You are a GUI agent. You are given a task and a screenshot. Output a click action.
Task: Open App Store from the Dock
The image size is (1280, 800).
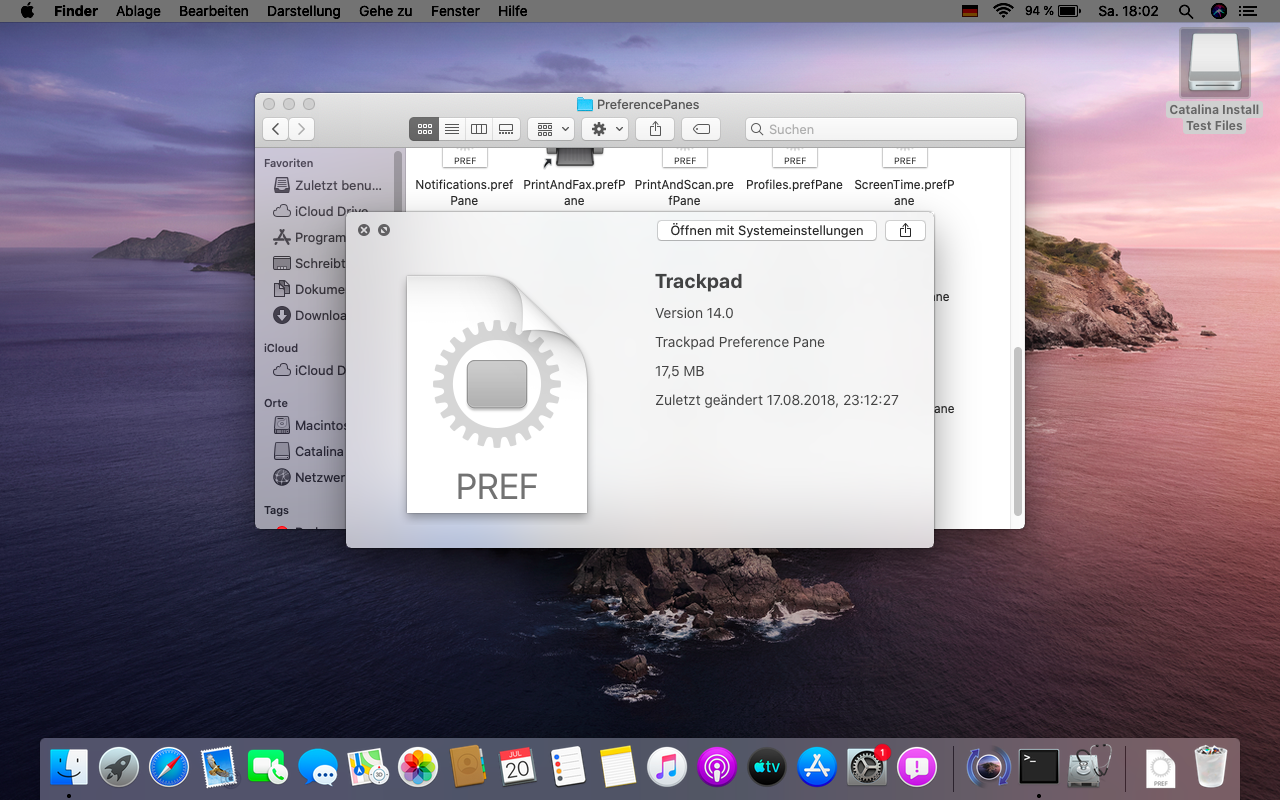[817, 767]
